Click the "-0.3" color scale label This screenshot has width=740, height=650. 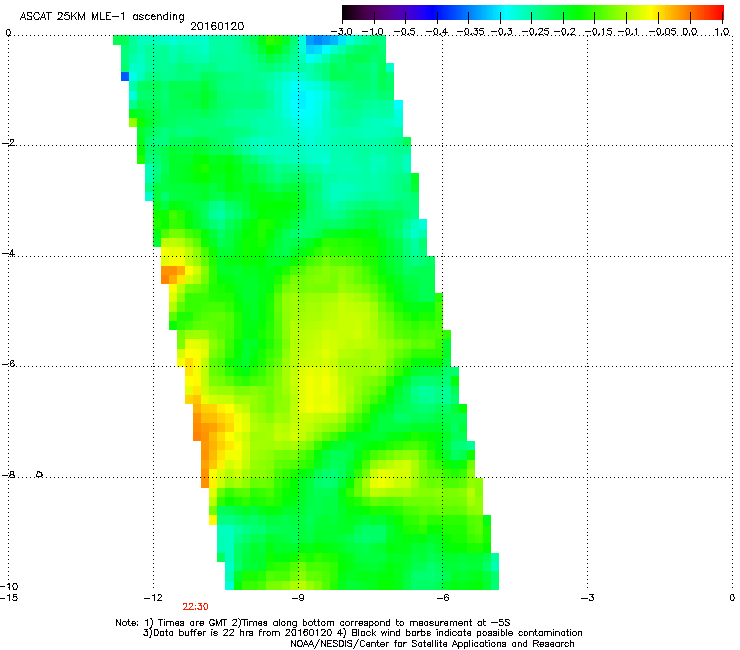tap(501, 32)
